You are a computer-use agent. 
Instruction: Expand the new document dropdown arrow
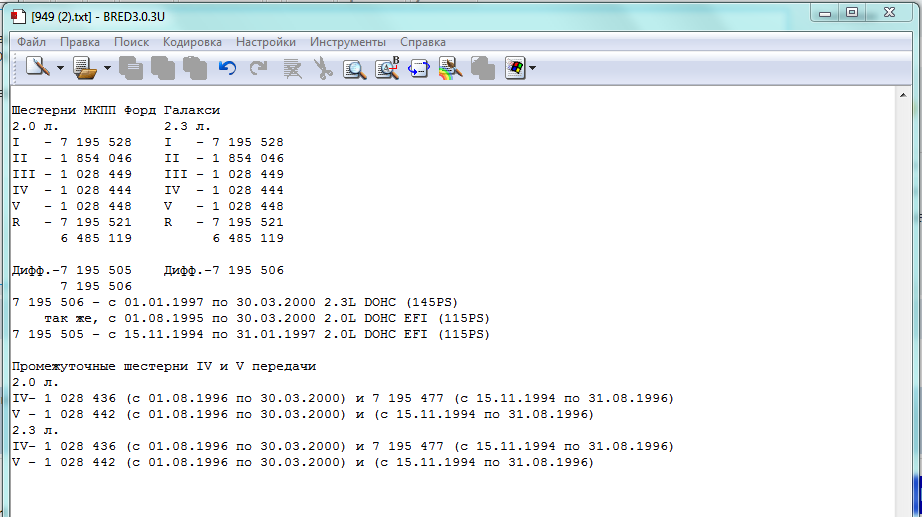click(x=60, y=68)
